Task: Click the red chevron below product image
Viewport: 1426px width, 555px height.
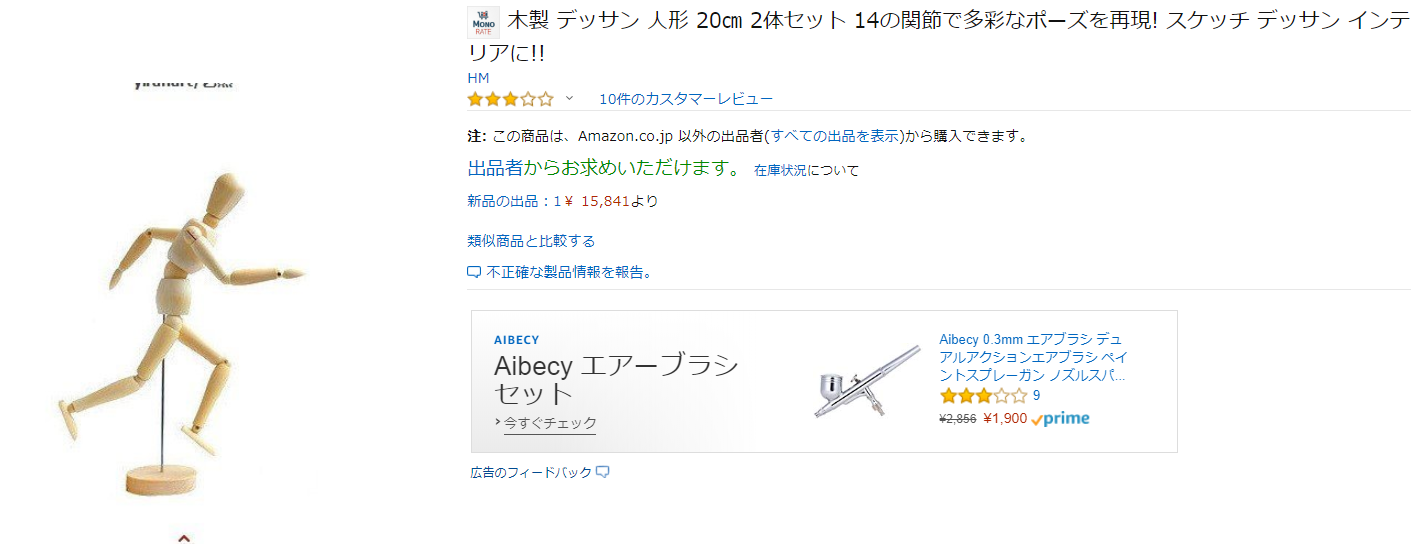Action: pyautogui.click(x=184, y=538)
